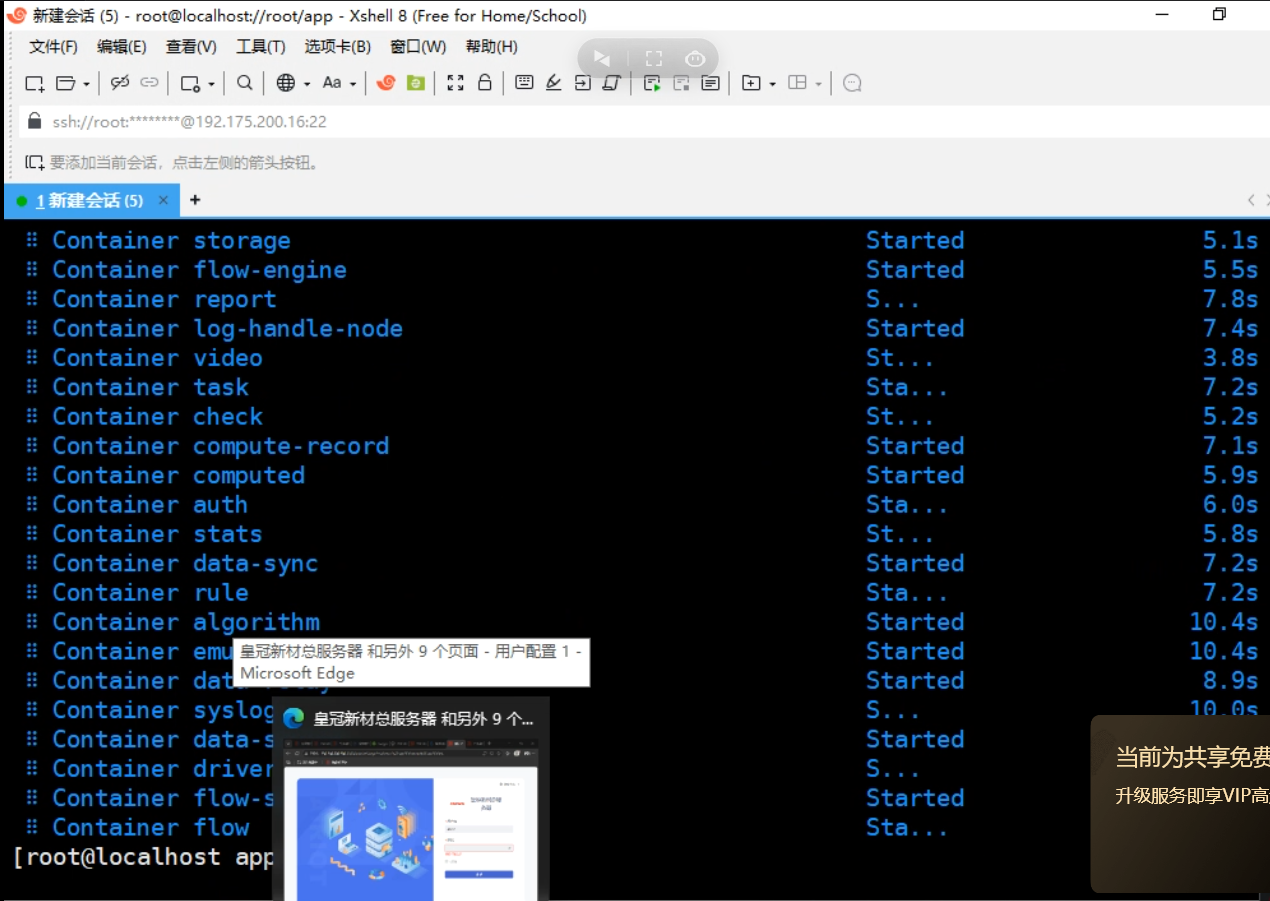
Task: Click the floating overlay play-arrow icon
Action: 601,59
